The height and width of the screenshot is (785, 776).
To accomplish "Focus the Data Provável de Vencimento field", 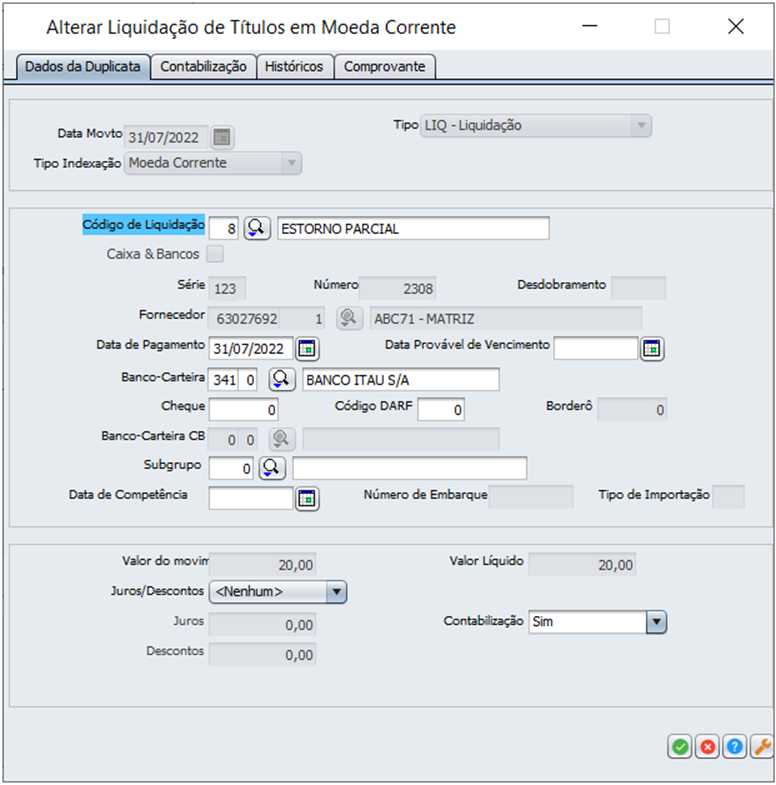I will 595,348.
